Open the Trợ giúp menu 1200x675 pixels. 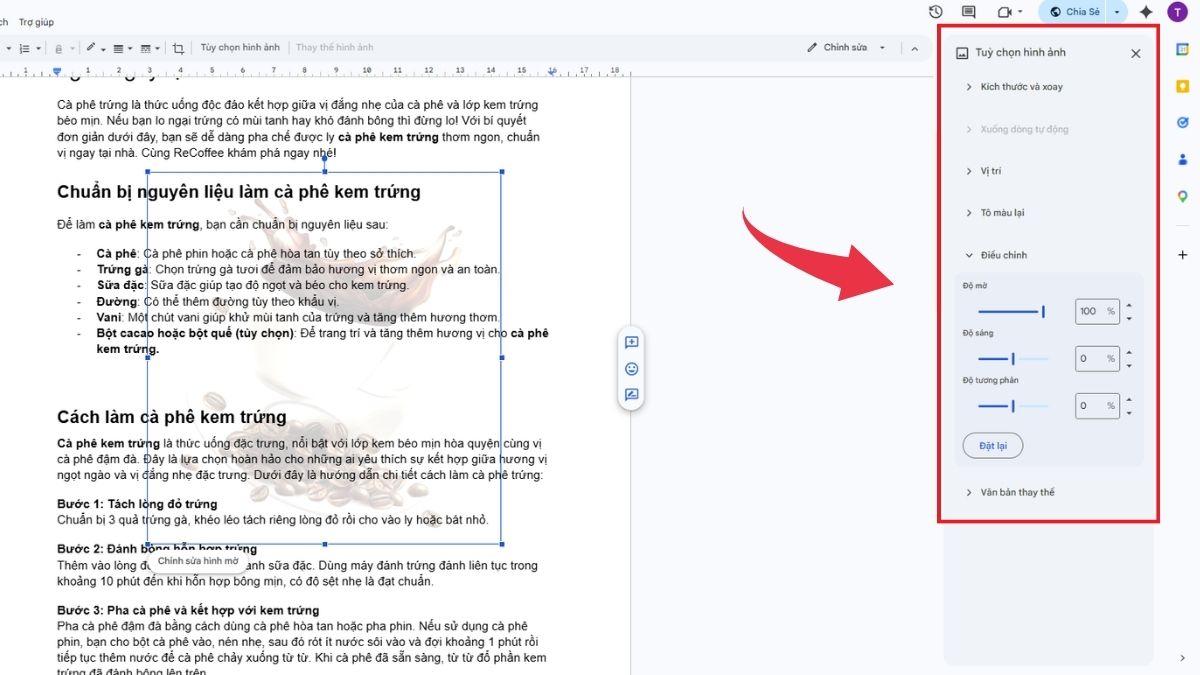(x=37, y=22)
